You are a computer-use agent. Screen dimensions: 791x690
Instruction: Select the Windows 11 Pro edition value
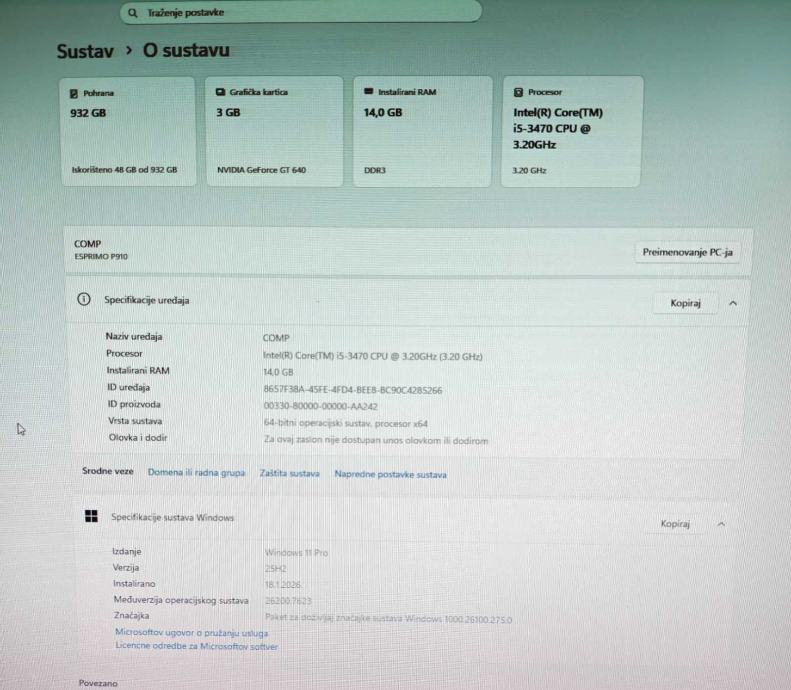(297, 553)
